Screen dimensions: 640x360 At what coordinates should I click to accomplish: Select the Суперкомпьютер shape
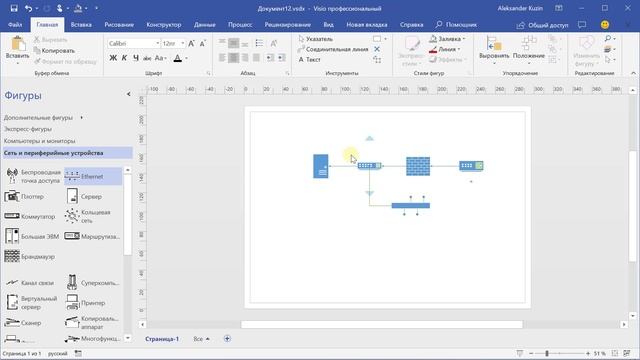93,282
